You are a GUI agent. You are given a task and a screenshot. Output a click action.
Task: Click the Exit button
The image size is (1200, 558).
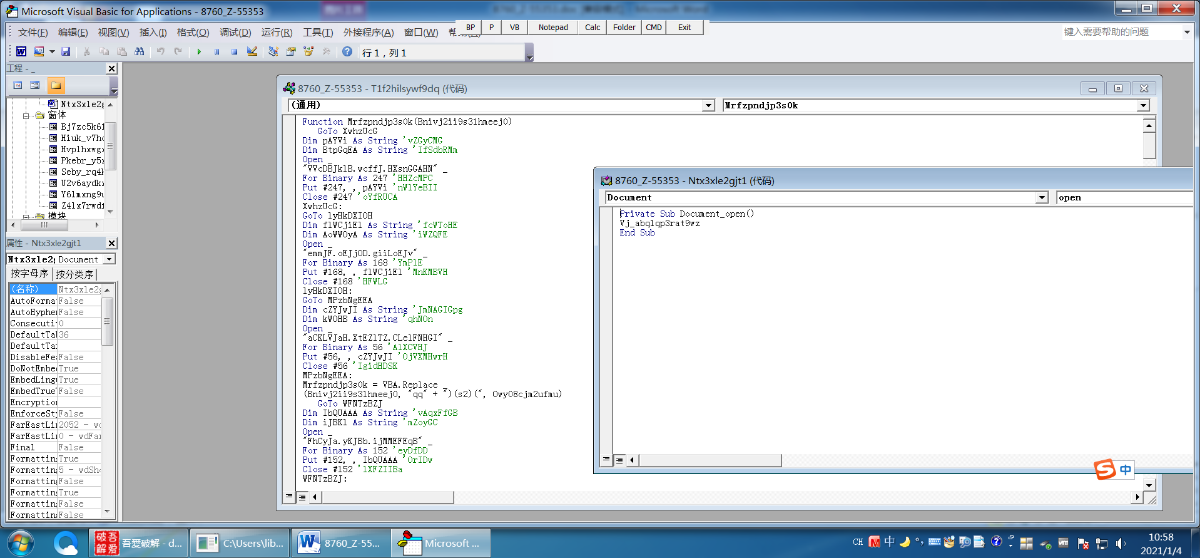point(684,27)
